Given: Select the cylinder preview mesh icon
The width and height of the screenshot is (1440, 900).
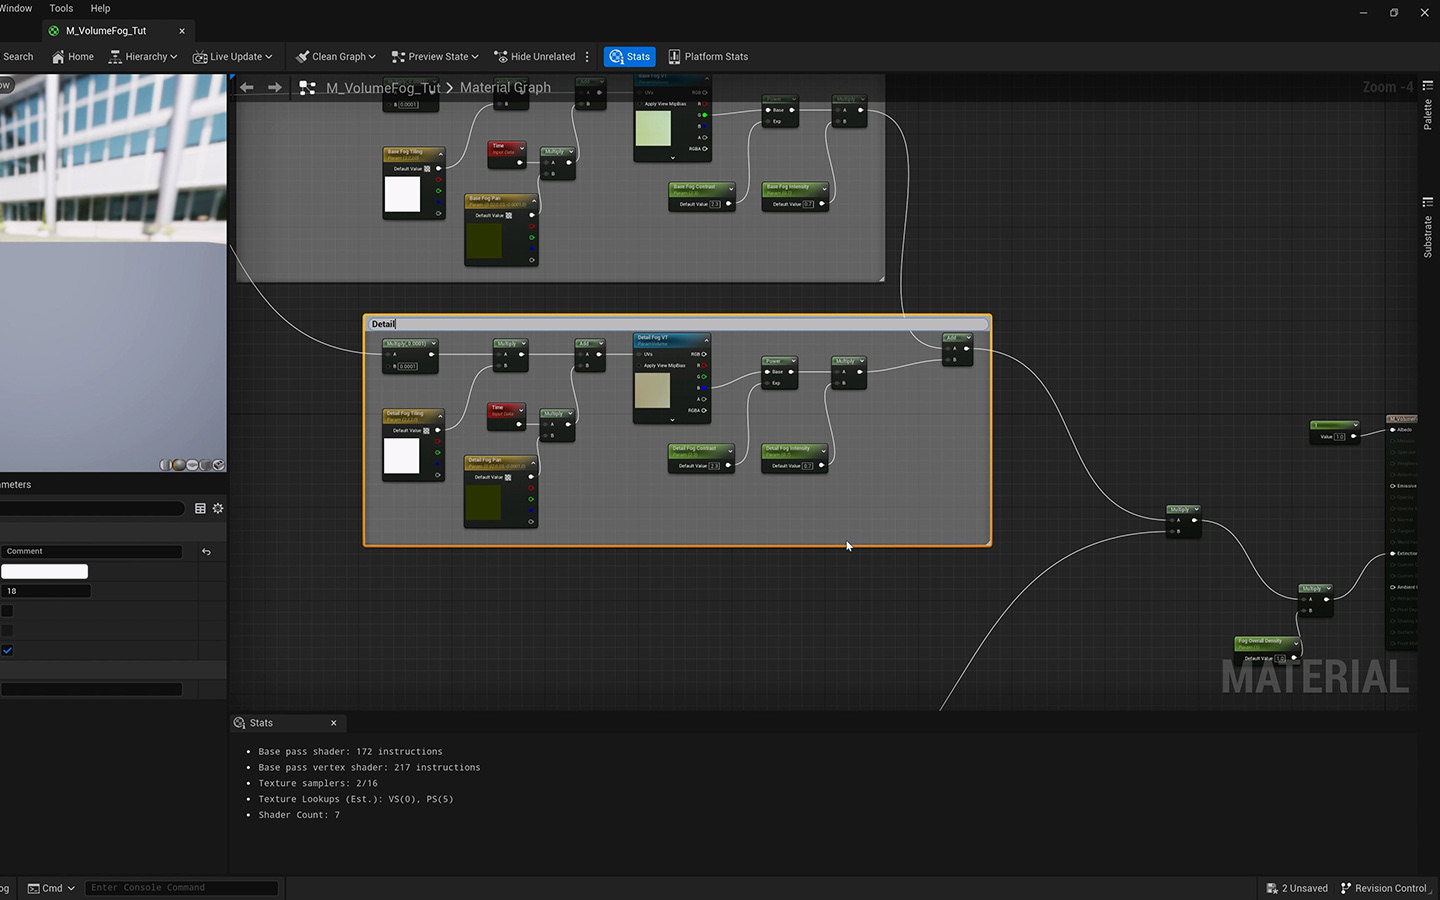Looking at the screenshot, I should click(166, 465).
